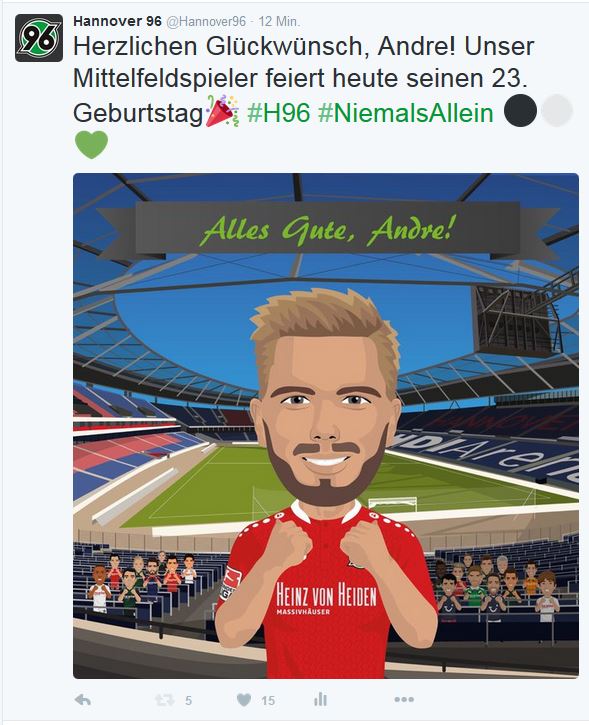589x725 pixels.
Task: Open the three-dot more options menu
Action: pos(404,700)
